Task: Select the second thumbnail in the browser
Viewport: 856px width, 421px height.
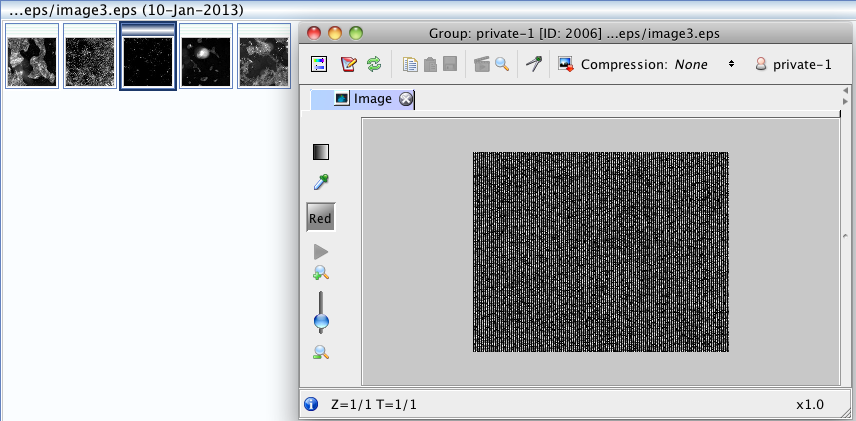Action: click(90, 56)
